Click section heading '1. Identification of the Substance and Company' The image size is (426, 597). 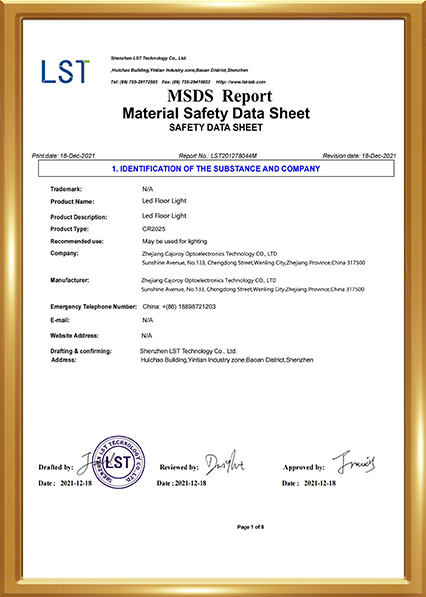(216, 168)
